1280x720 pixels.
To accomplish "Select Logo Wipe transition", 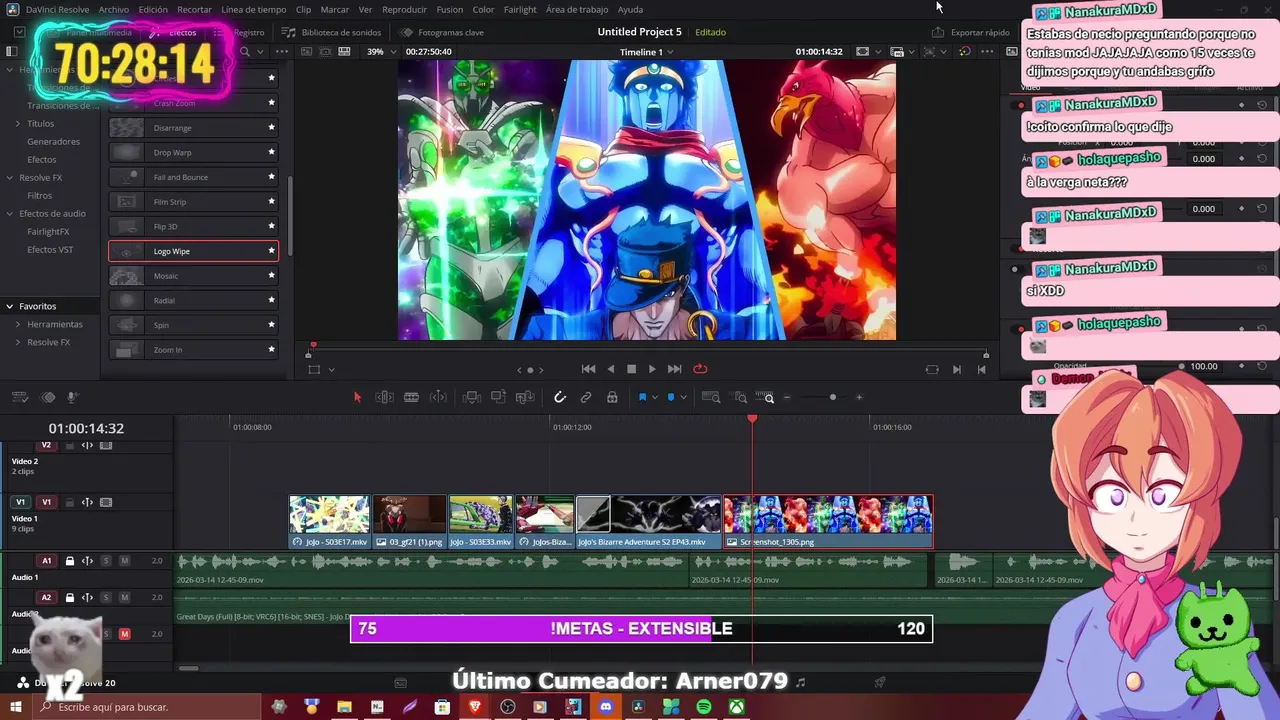I will (193, 251).
